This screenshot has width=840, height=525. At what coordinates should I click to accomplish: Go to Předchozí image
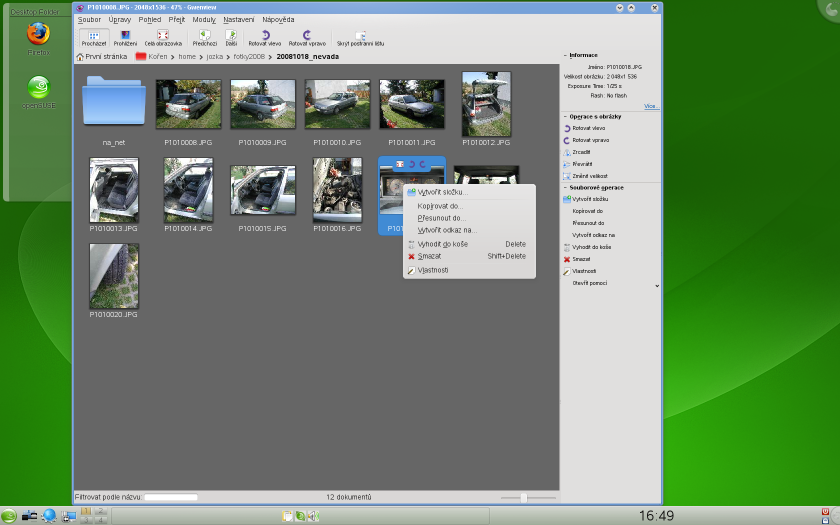pos(205,38)
